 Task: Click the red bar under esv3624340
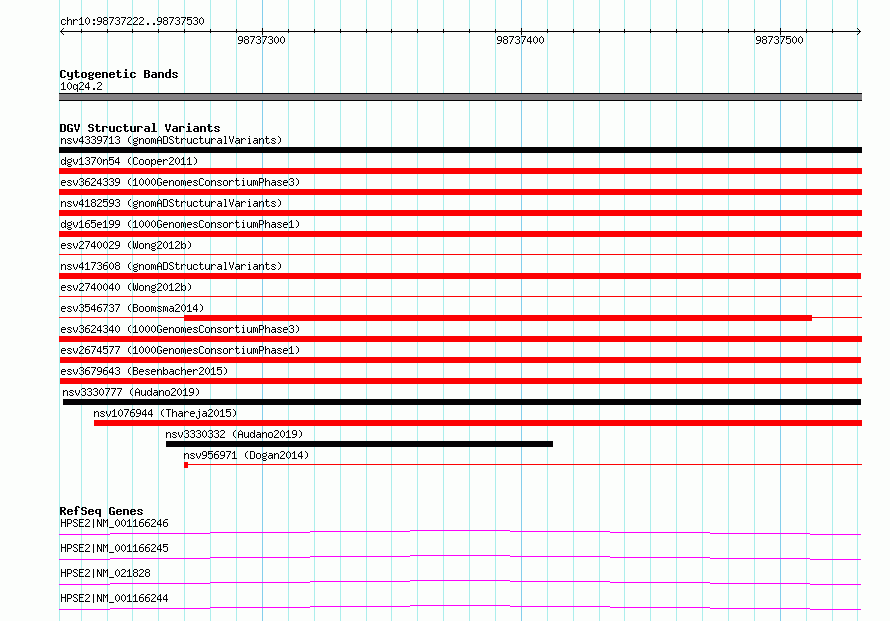tap(460, 339)
